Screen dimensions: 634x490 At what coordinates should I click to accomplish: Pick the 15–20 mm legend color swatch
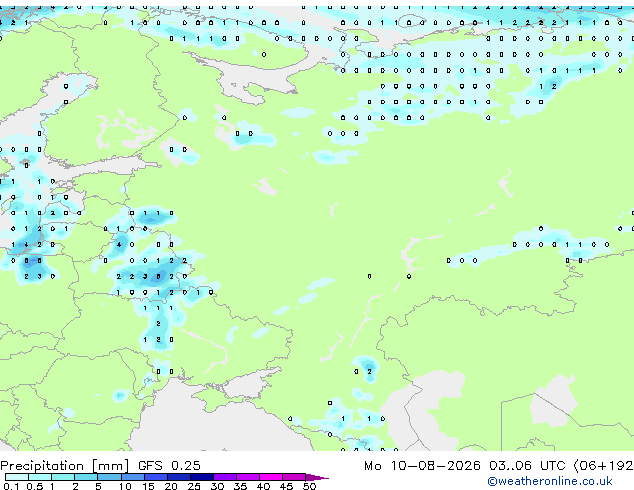click(x=155, y=477)
